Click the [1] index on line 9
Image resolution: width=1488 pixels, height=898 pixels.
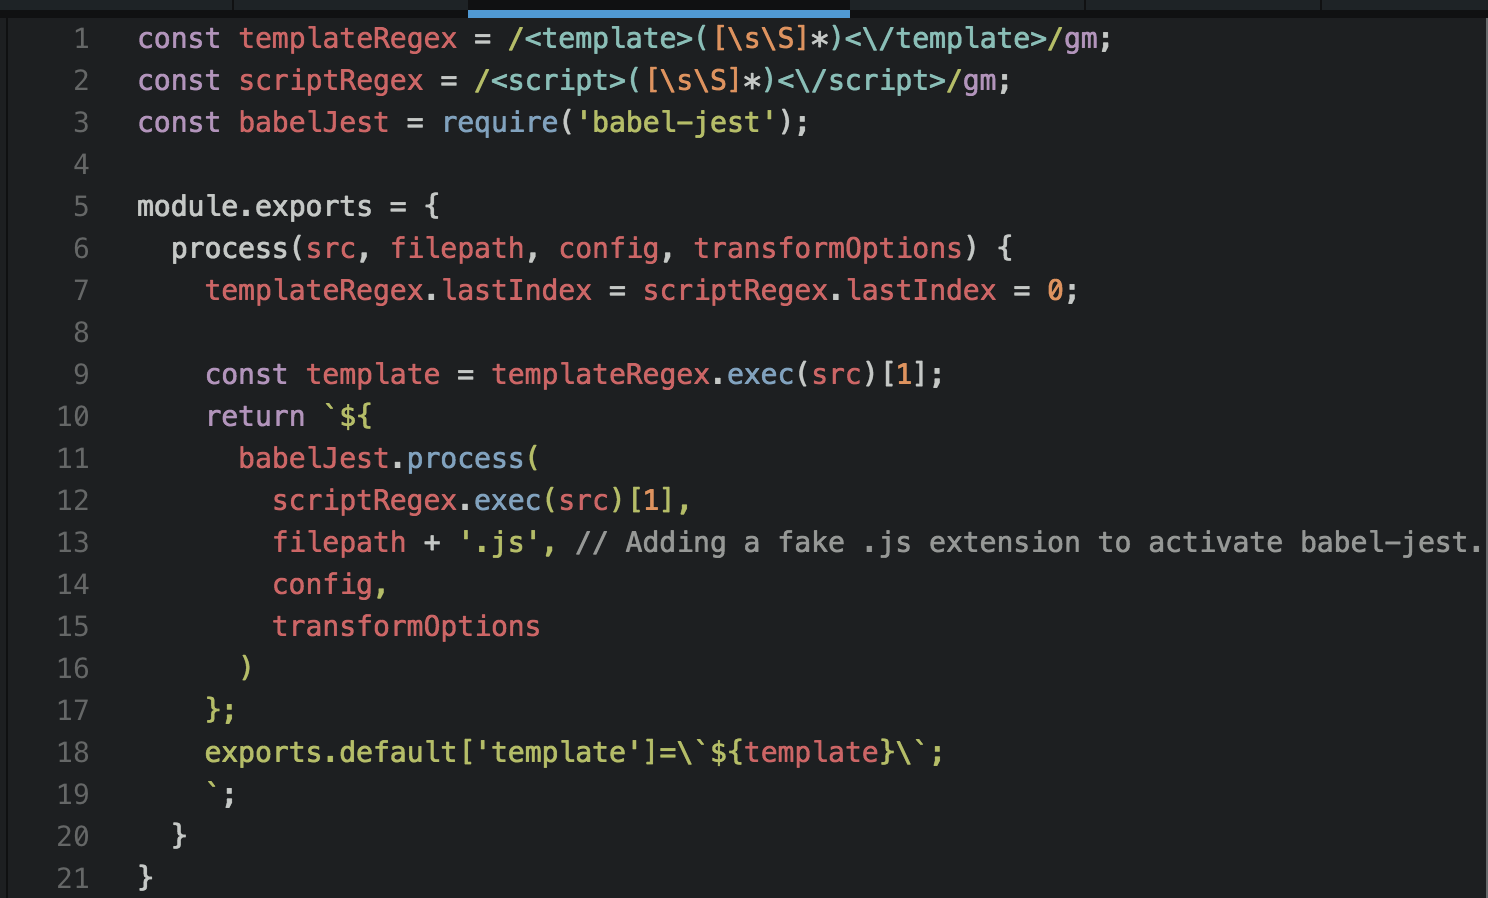903,375
